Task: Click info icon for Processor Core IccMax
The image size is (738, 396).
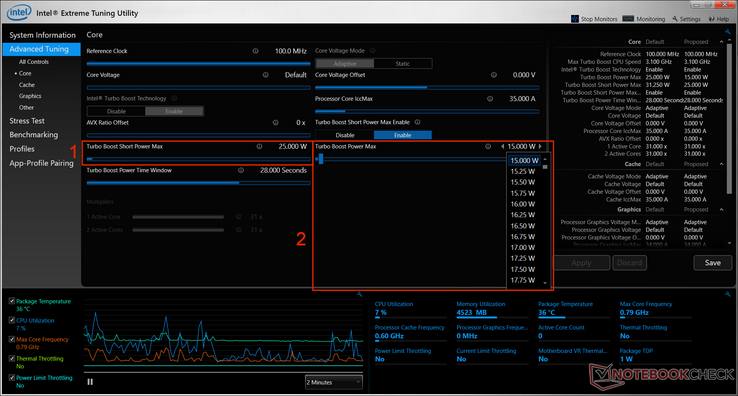Action: 490,99
